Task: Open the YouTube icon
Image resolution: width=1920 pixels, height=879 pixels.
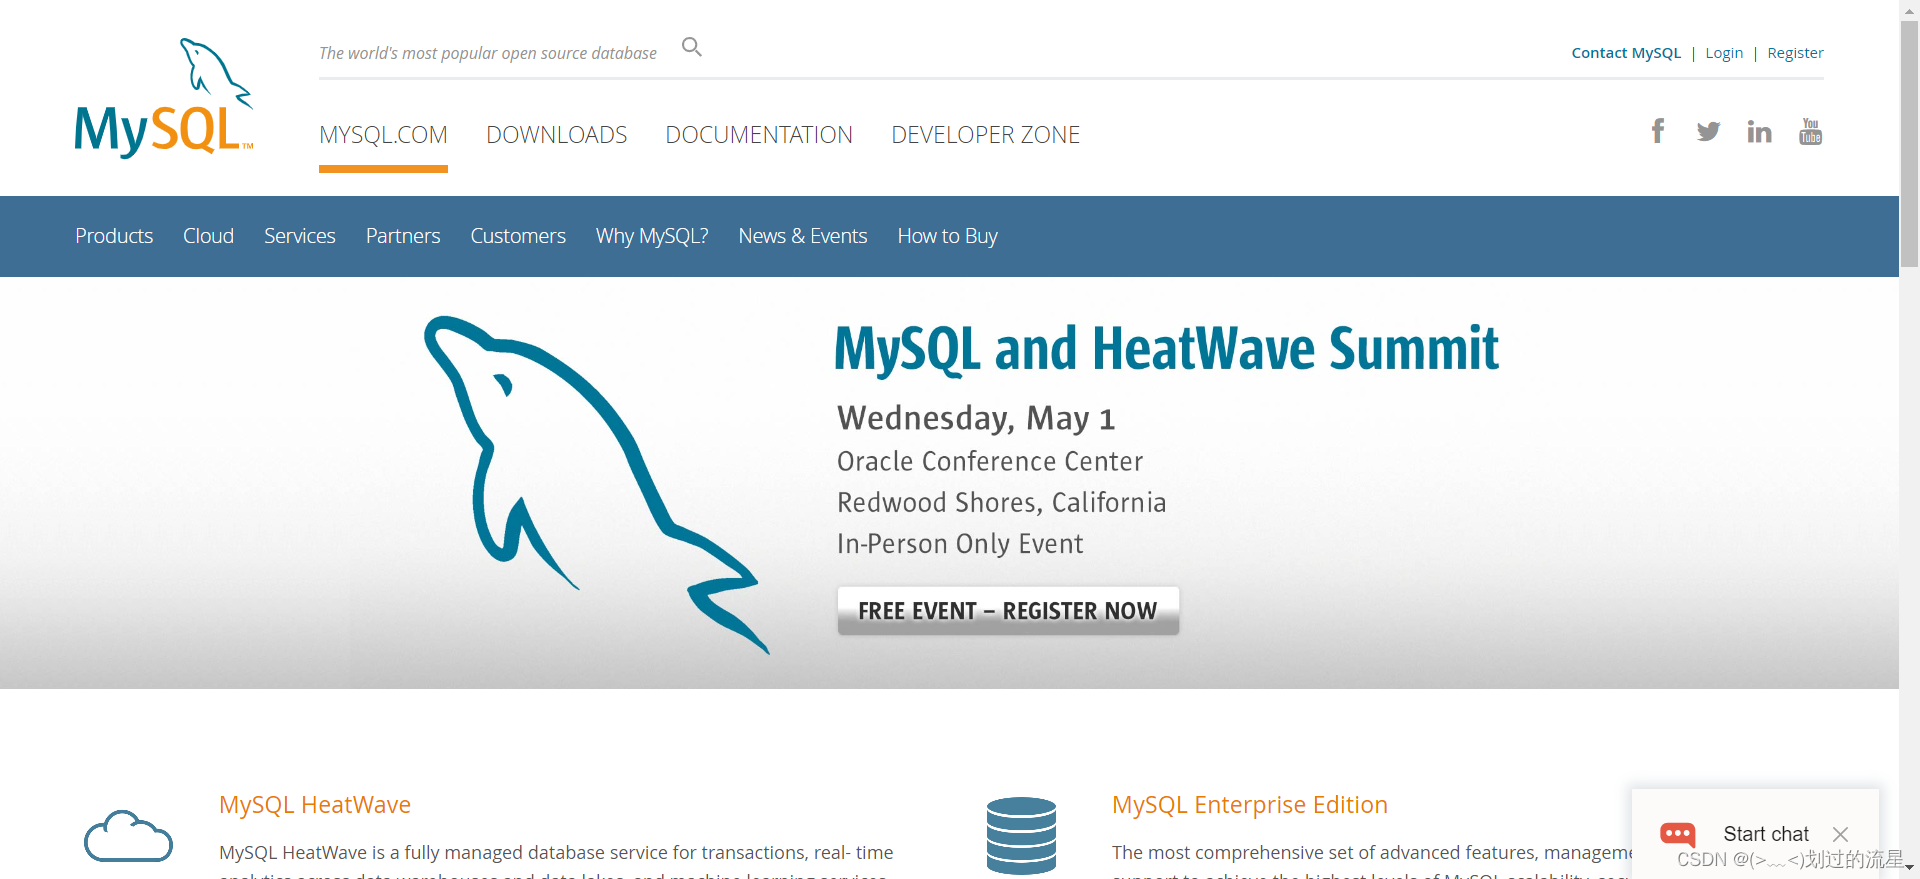Action: (x=1811, y=131)
